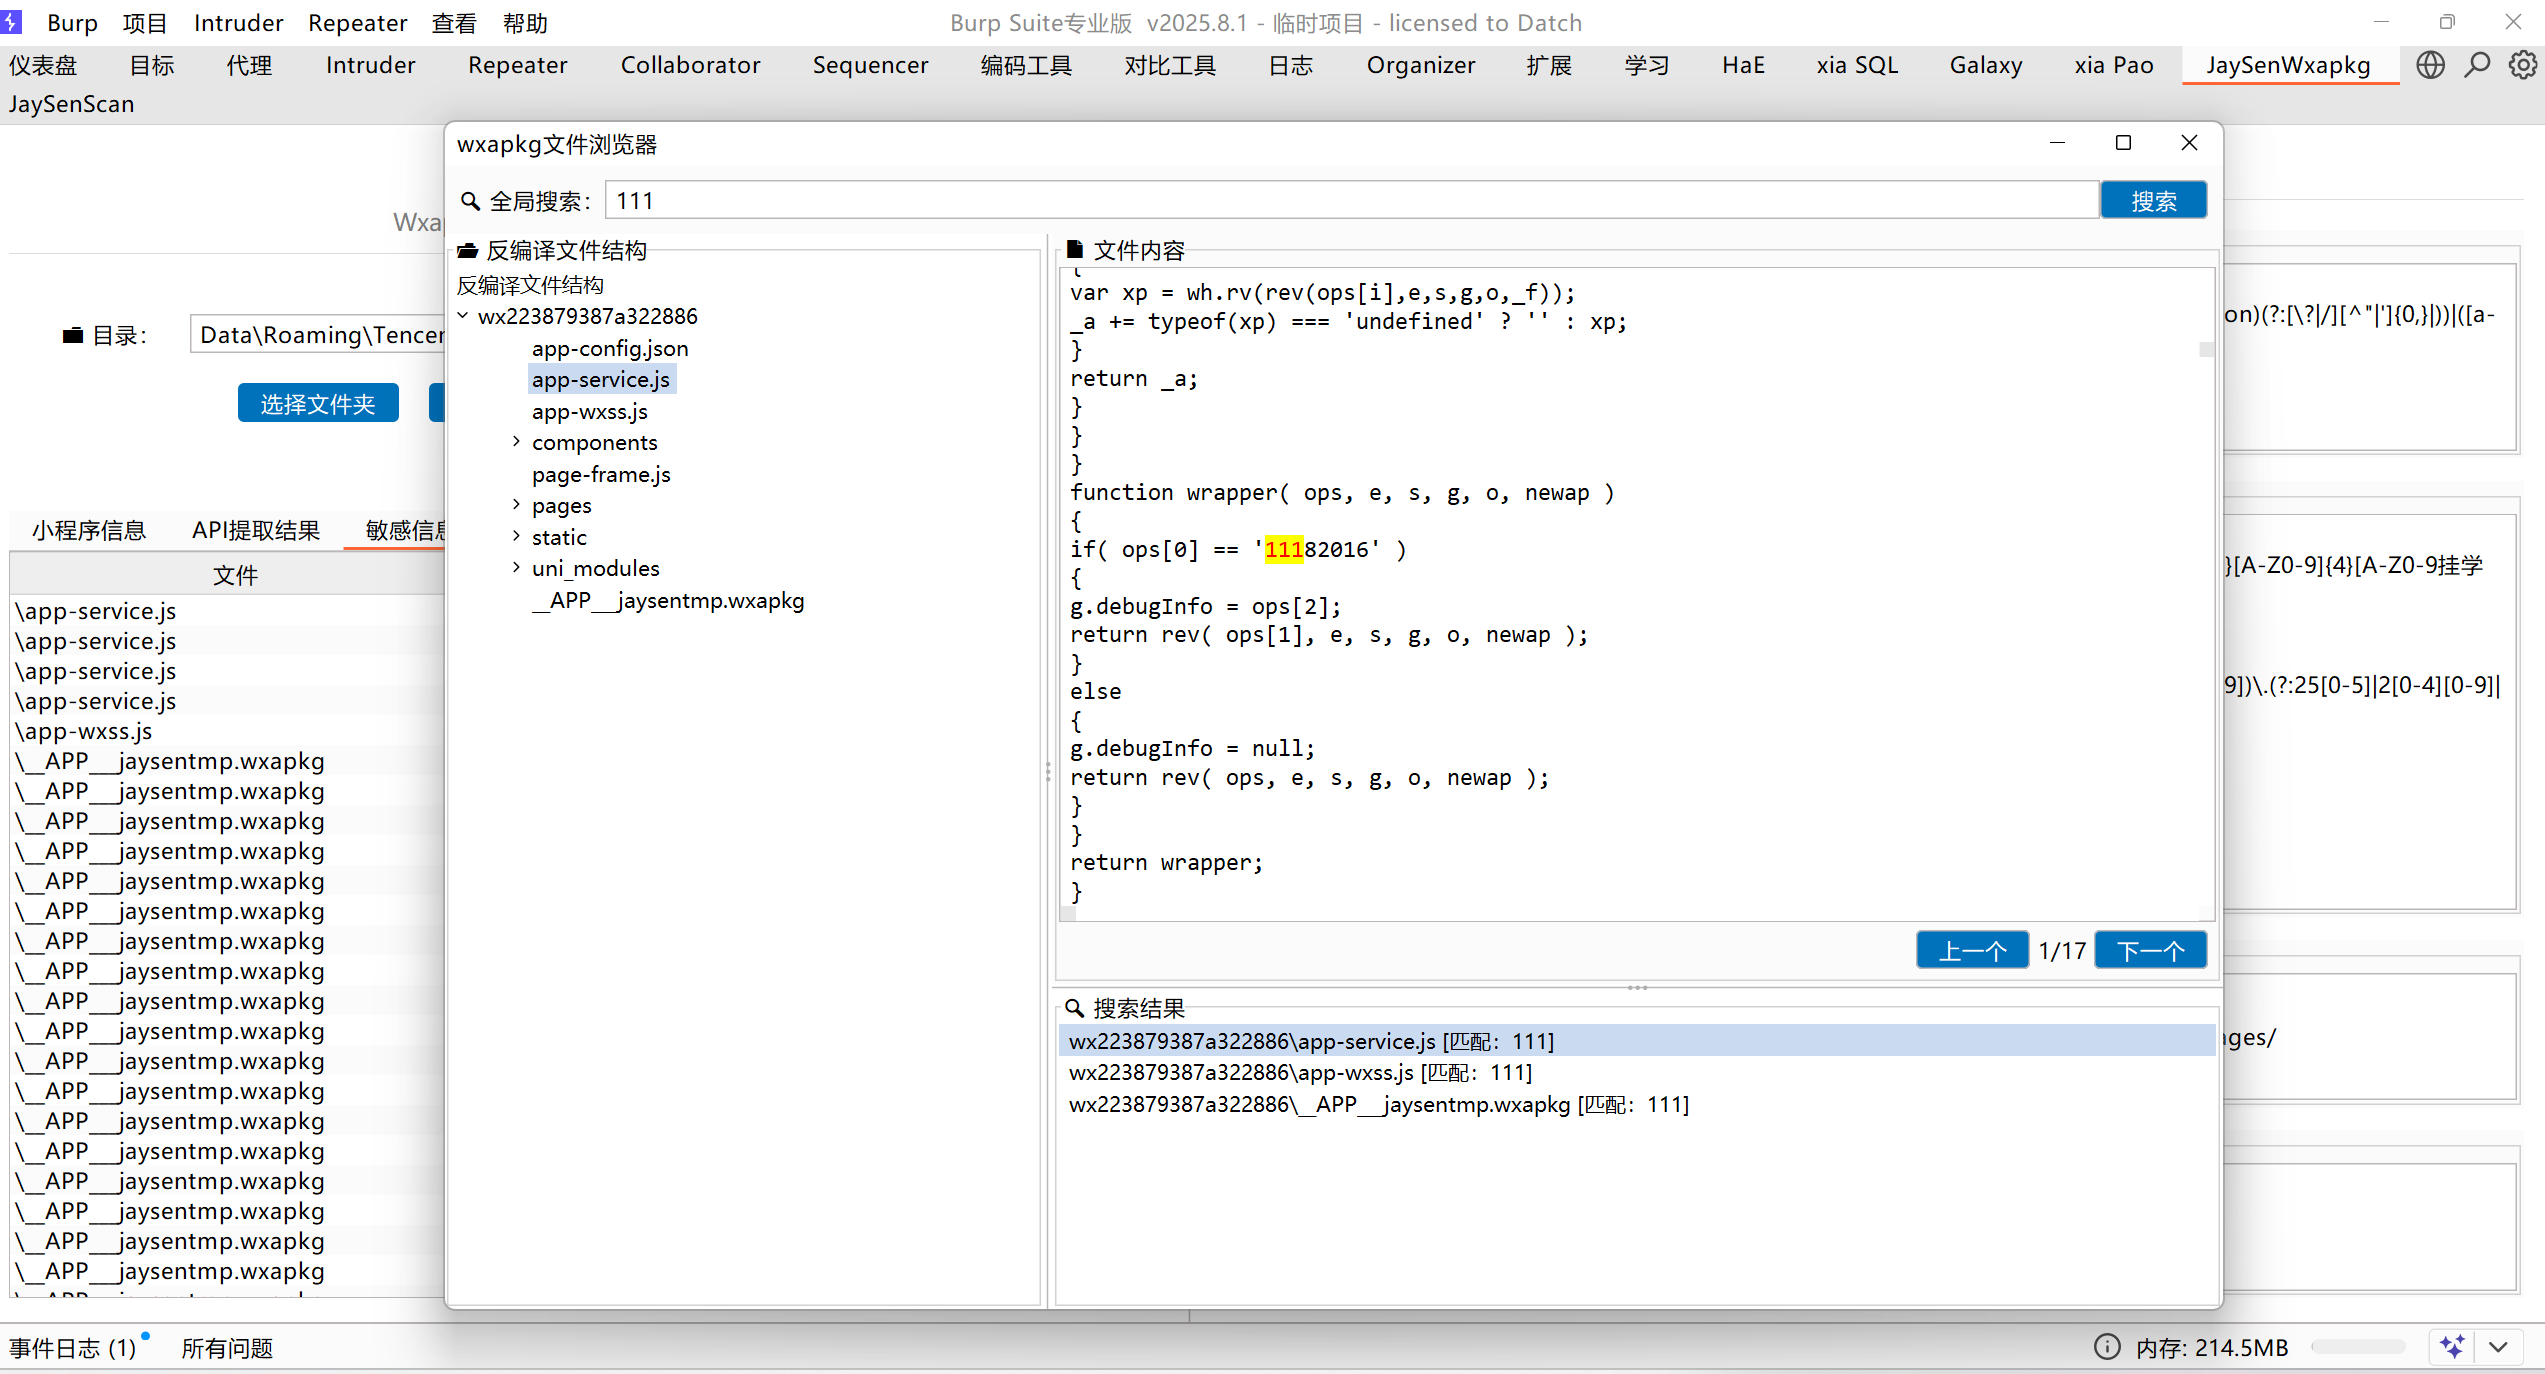
Task: Go to next match with 下一个
Action: tap(2150, 950)
